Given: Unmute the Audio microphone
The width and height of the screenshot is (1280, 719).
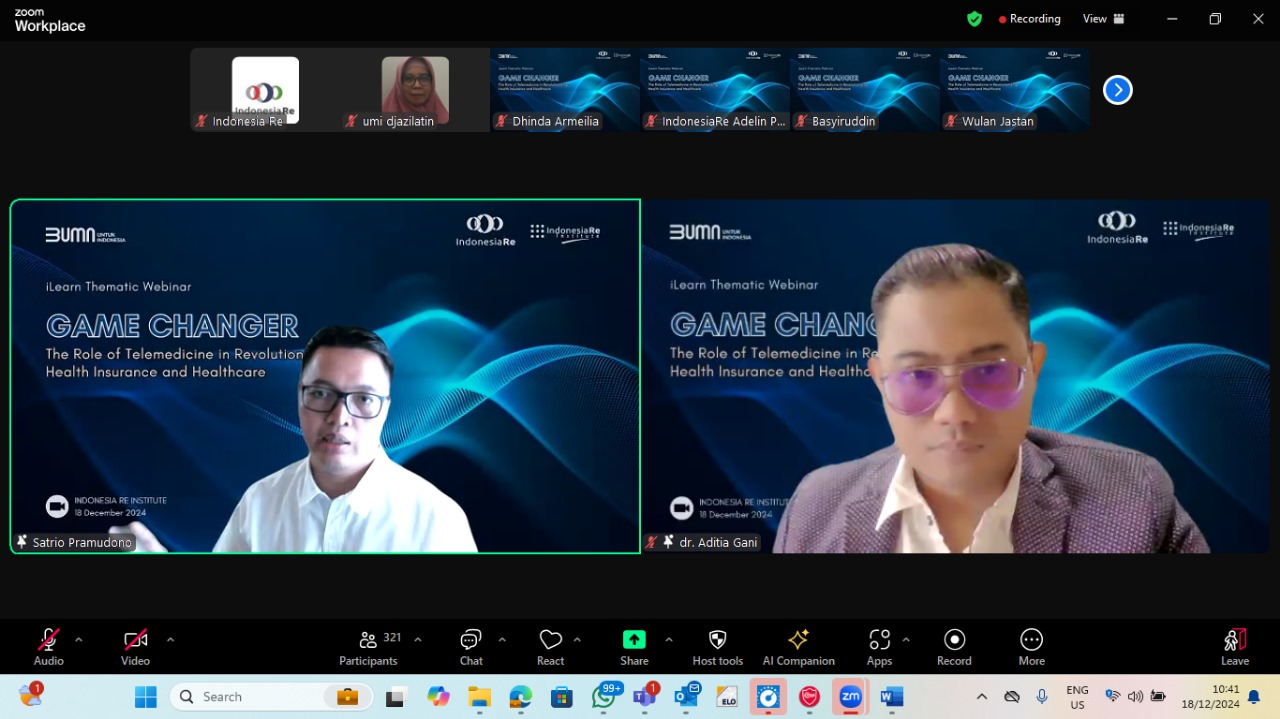Looking at the screenshot, I should pos(48,640).
